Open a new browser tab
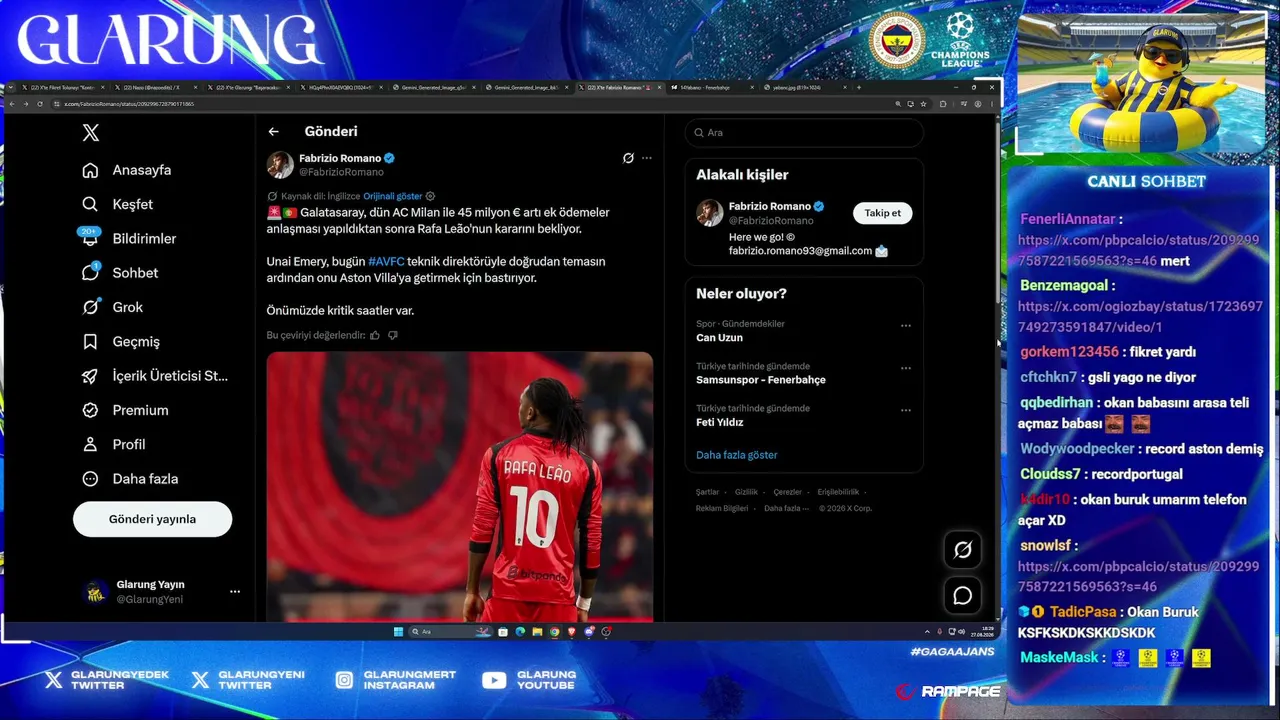This screenshot has height=720, width=1280. [859, 88]
